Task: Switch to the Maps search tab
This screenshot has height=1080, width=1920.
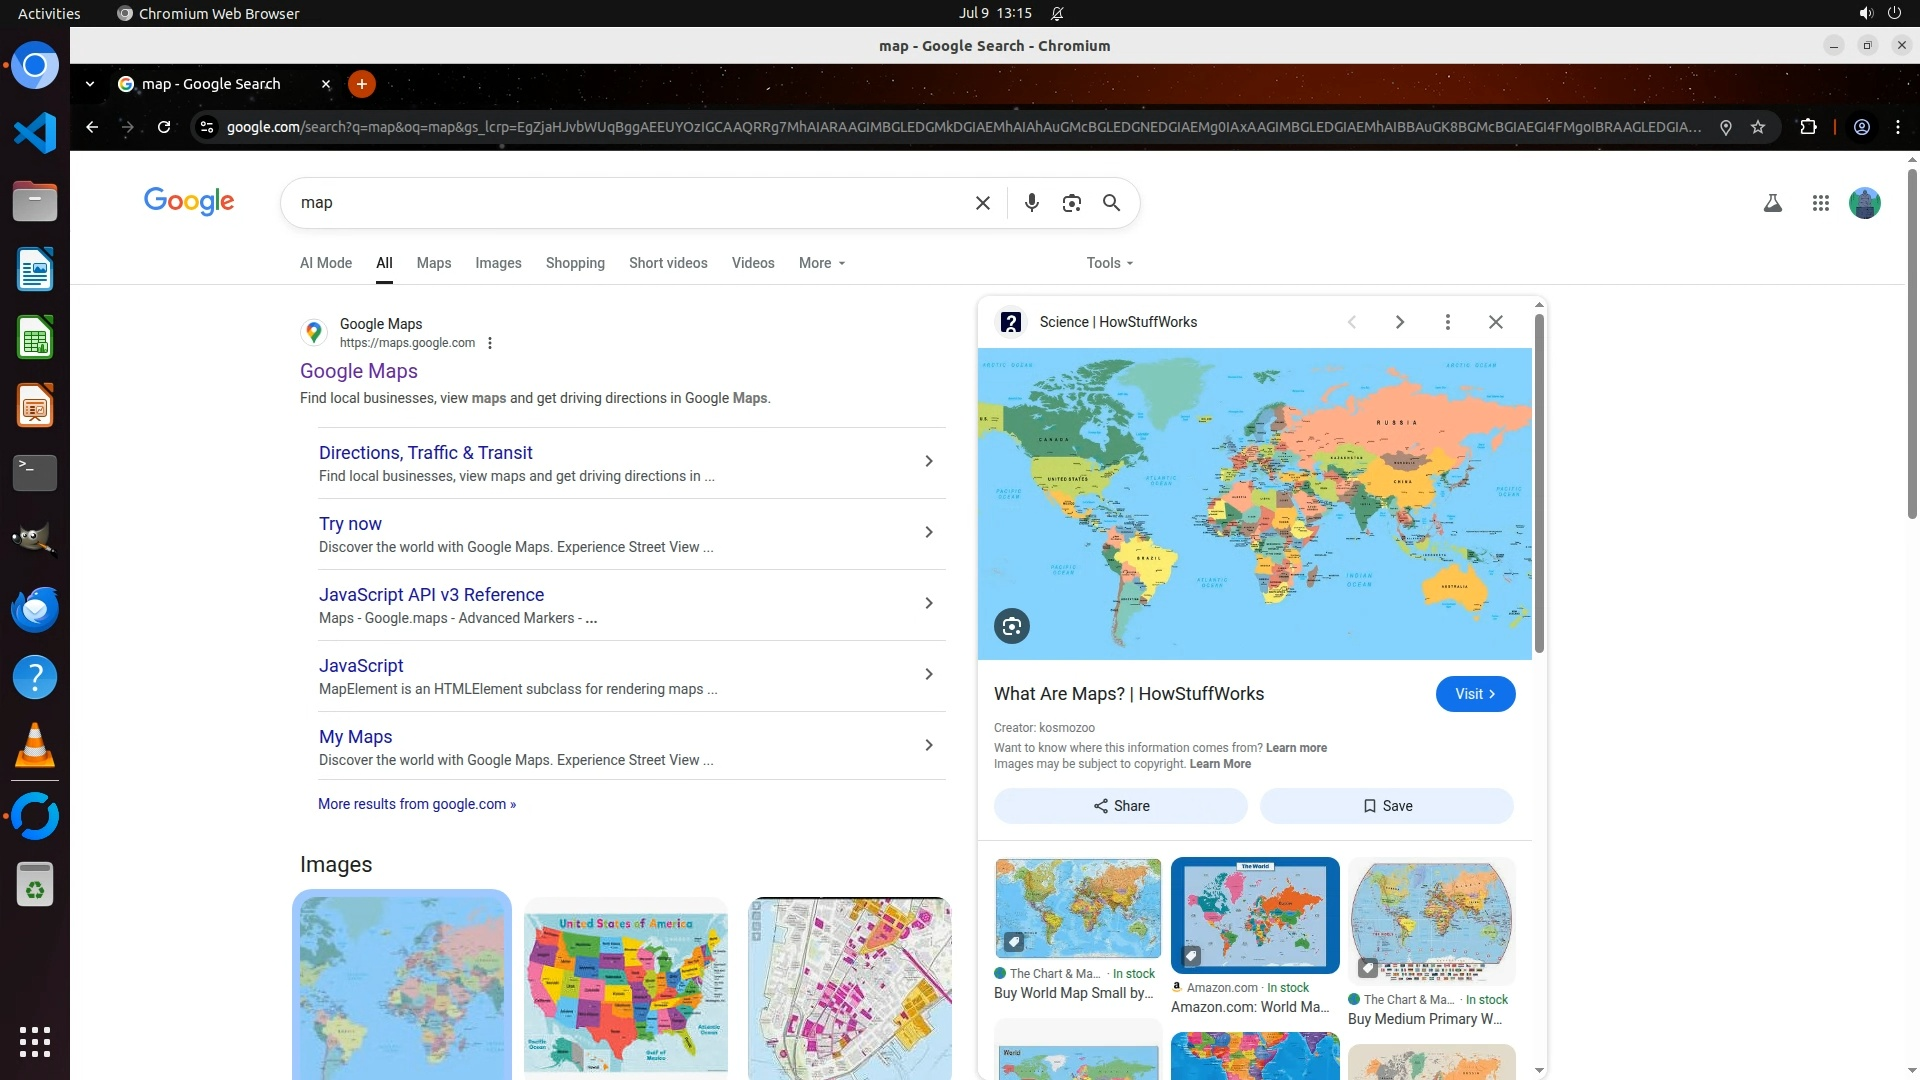Action: (x=433, y=263)
